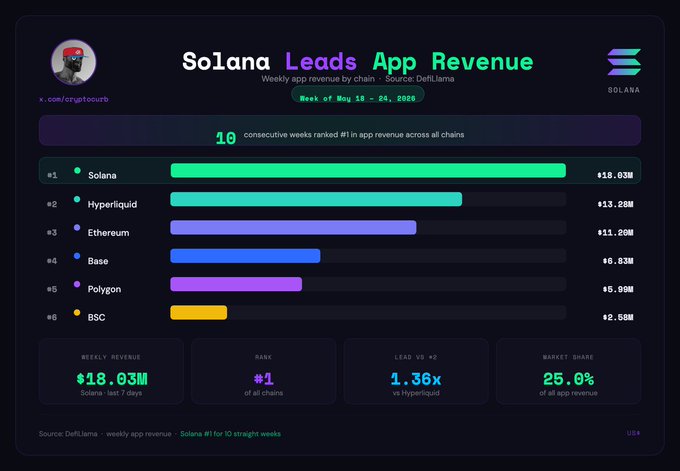The height and width of the screenshot is (471, 680).
Task: Click the #6 rank number beside BSC
Action: [x=52, y=317]
